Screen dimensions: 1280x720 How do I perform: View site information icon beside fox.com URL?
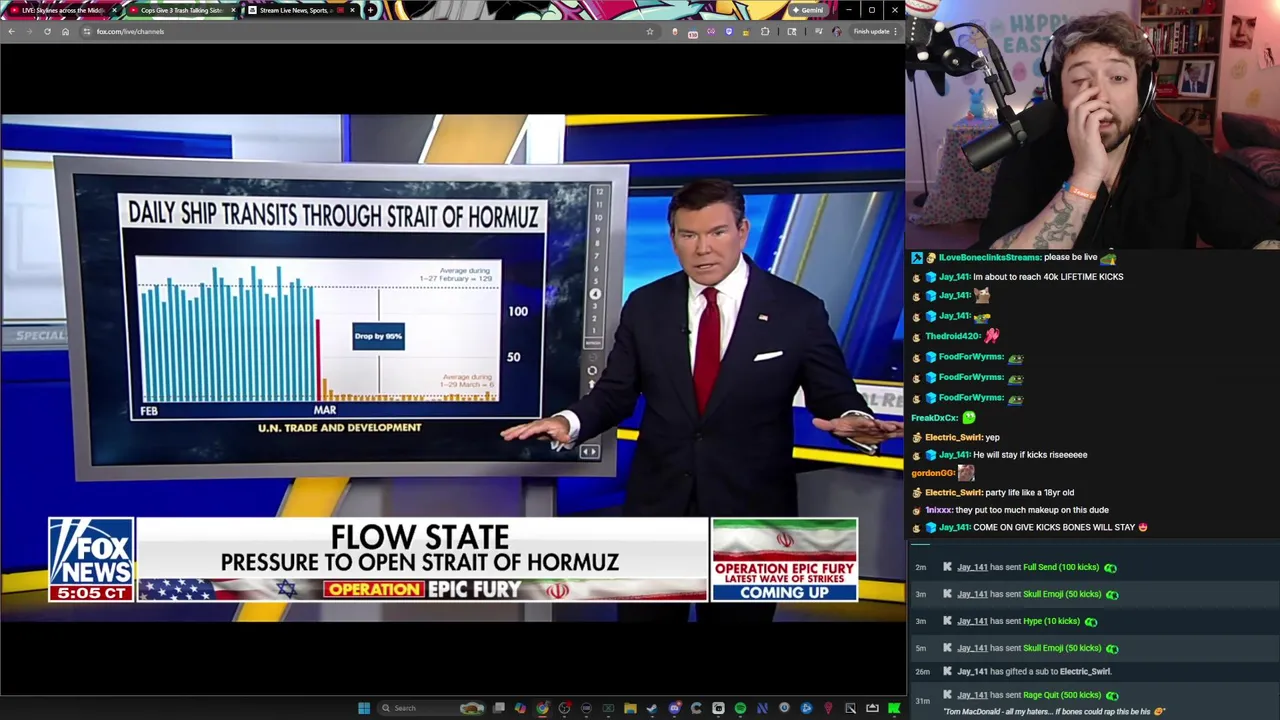point(86,31)
